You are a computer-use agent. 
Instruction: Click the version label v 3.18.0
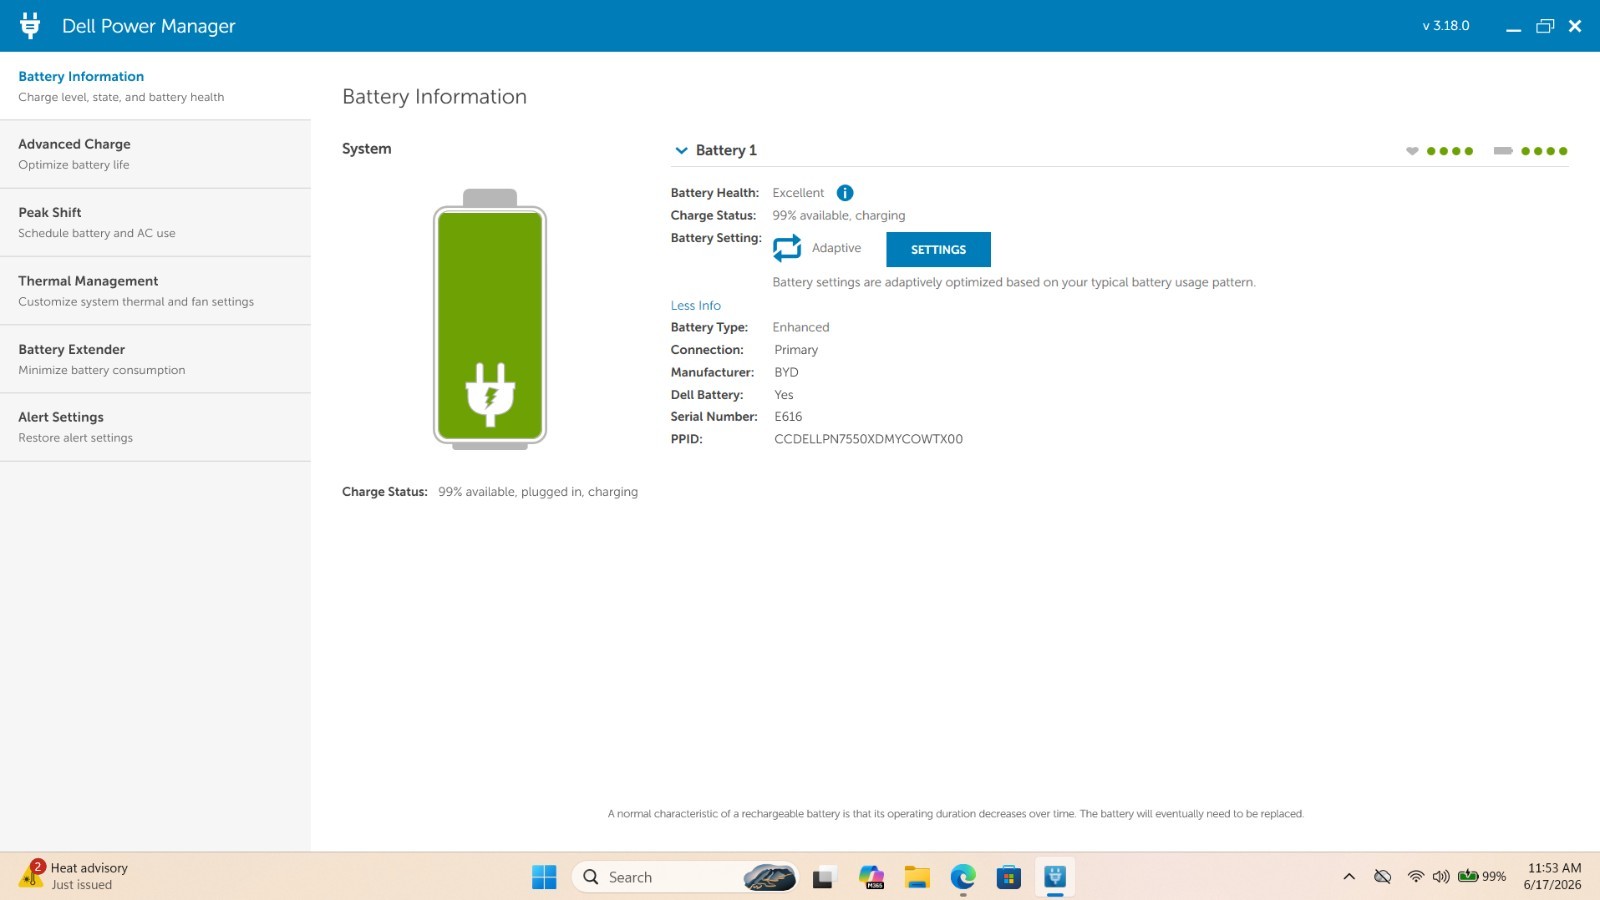click(1446, 26)
